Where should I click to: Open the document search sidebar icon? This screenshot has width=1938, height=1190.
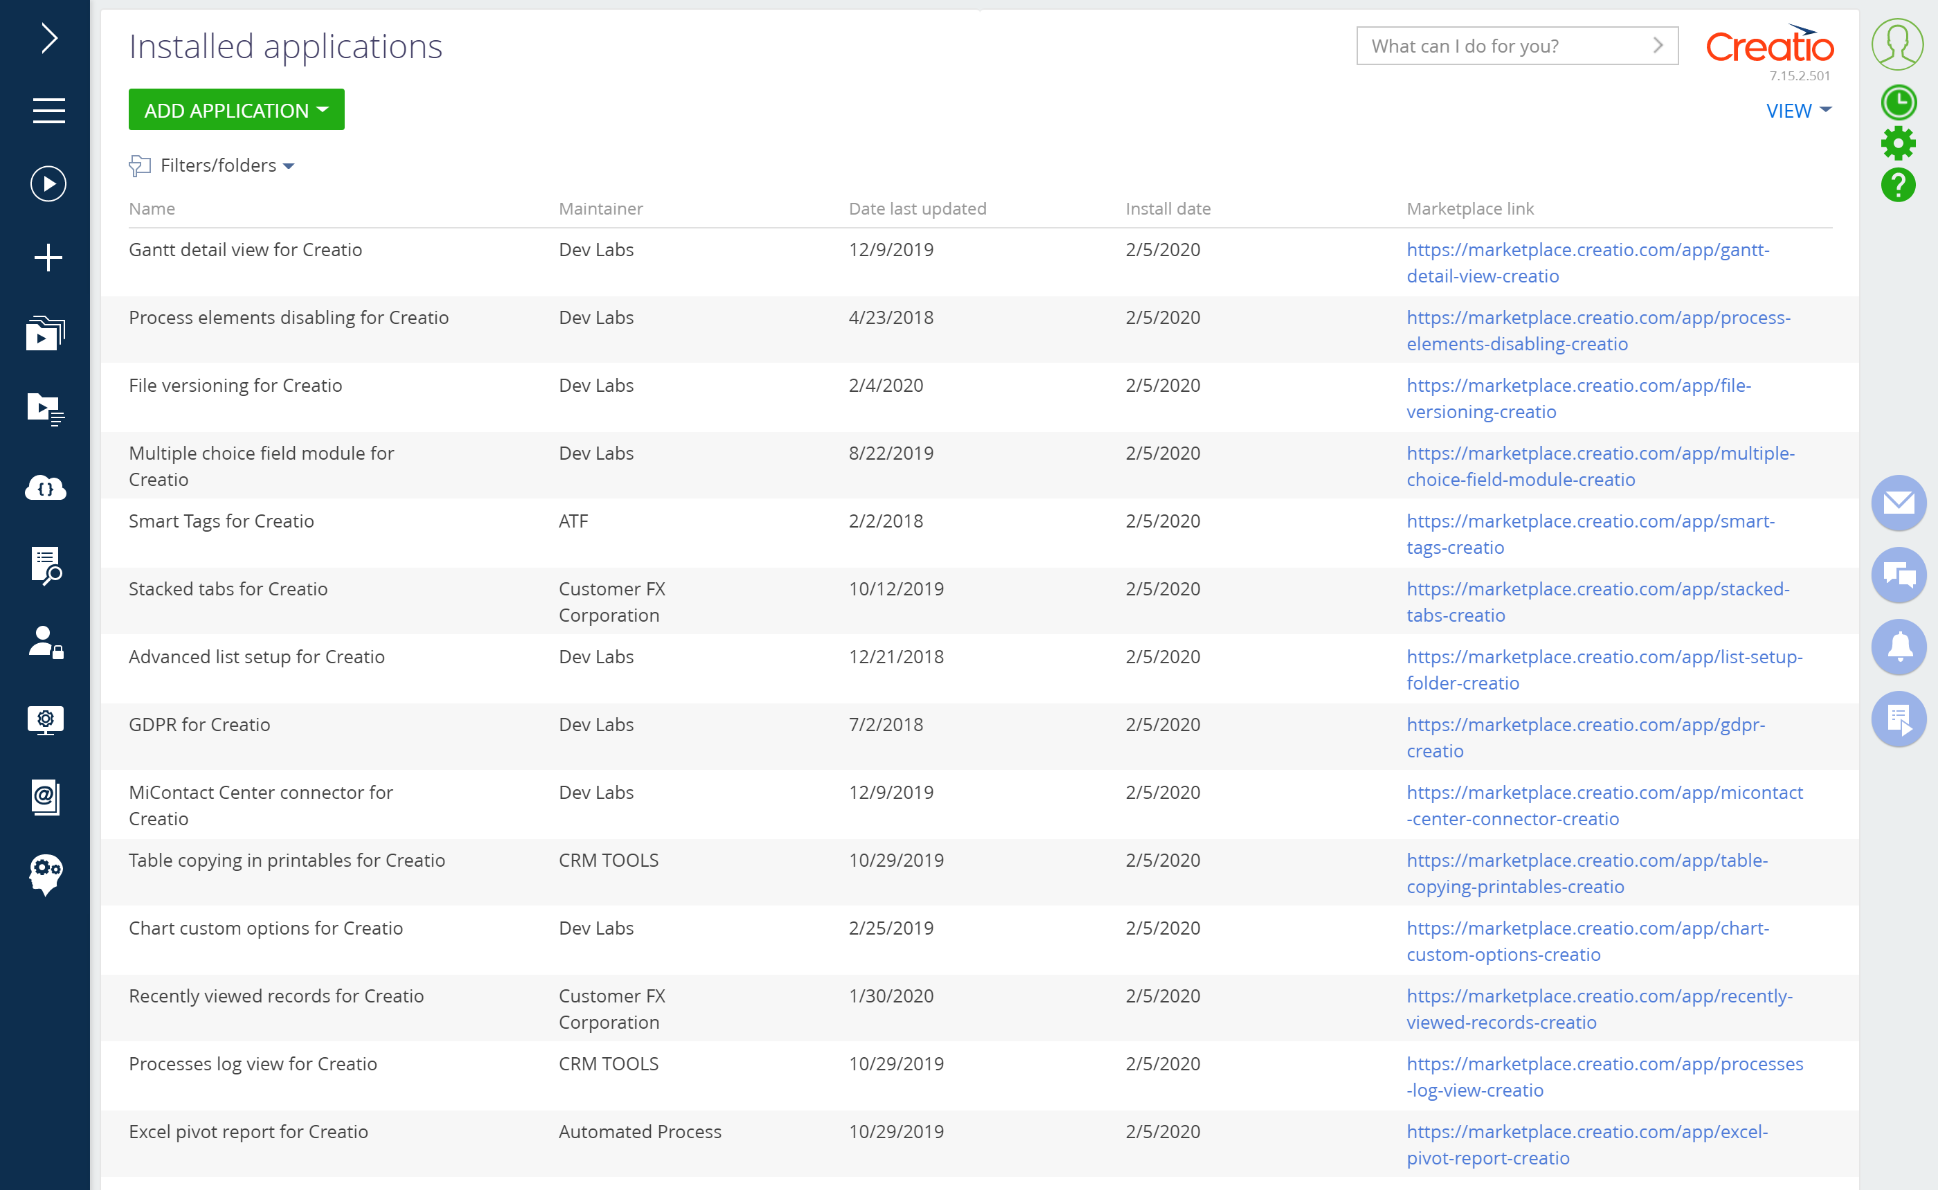46,565
